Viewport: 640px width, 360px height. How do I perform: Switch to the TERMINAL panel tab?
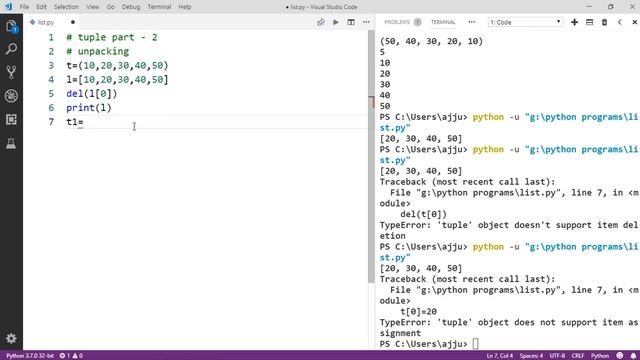point(443,22)
